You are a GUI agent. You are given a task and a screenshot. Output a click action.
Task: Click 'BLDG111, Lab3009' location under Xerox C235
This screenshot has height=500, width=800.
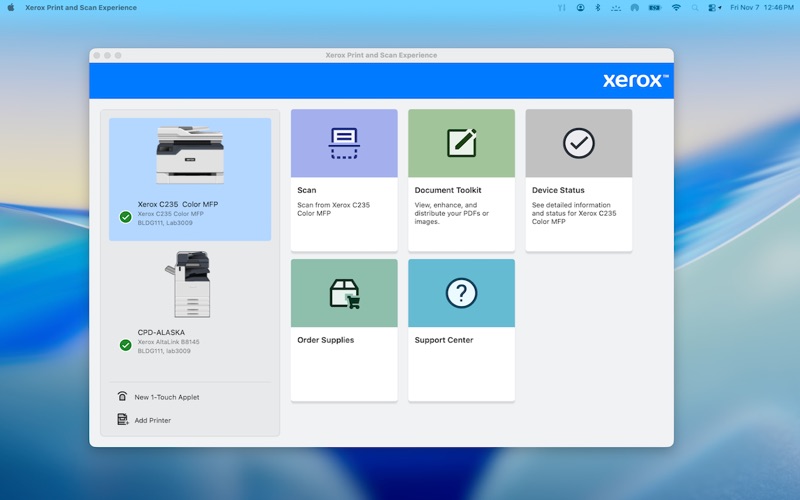pyautogui.click(x=165, y=223)
